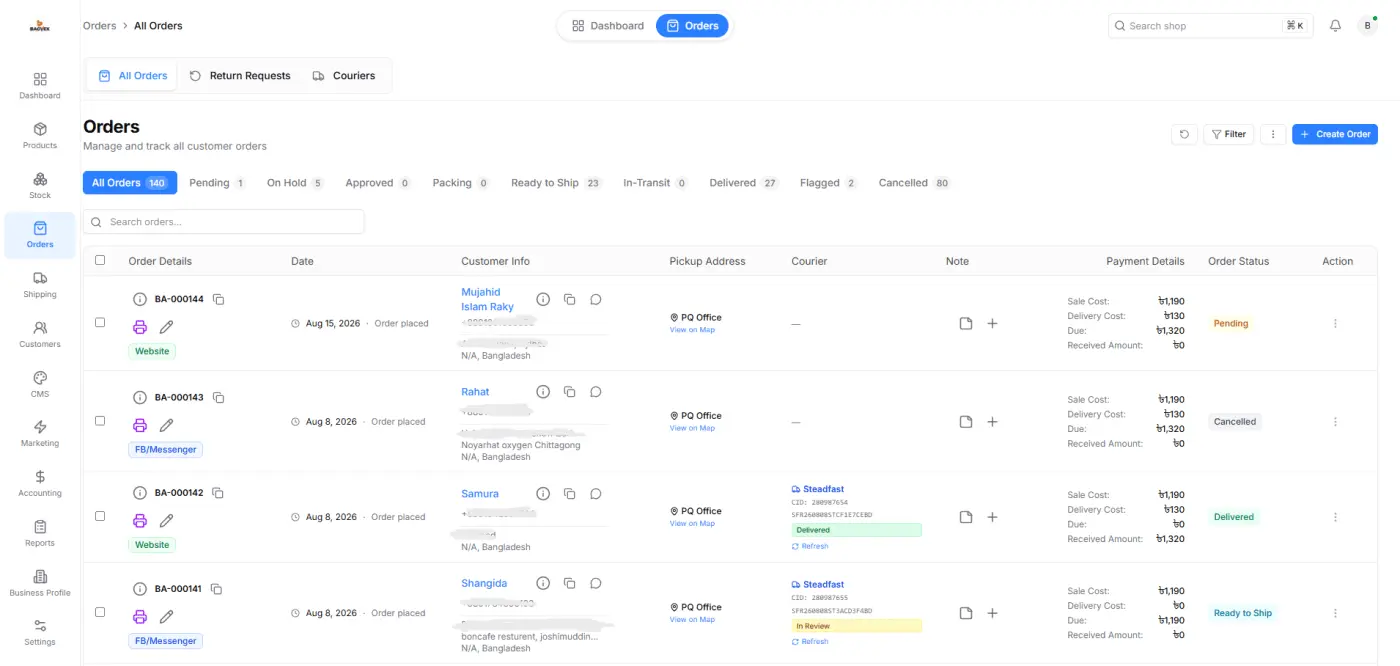
Task: Open message icon for Mujahid Islam Raky
Action: coord(595,299)
